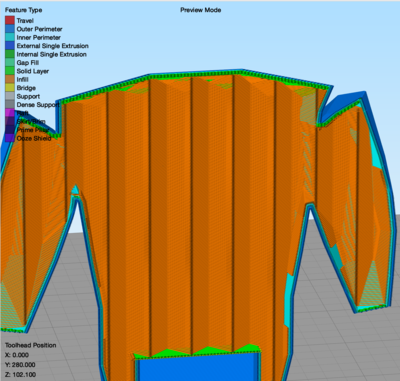400x381 pixels.
Task: Click the Ooze Shield purple swatch
Action: click(x=10, y=138)
